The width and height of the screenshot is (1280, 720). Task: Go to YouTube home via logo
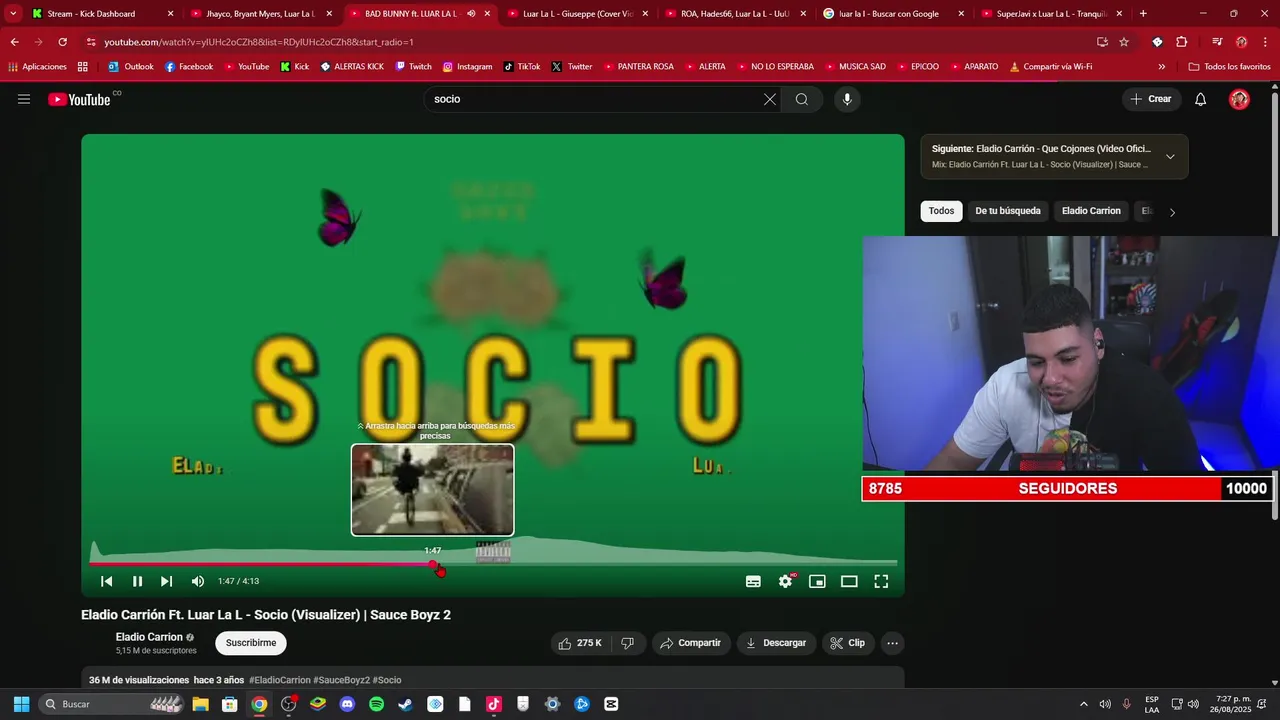[79, 99]
